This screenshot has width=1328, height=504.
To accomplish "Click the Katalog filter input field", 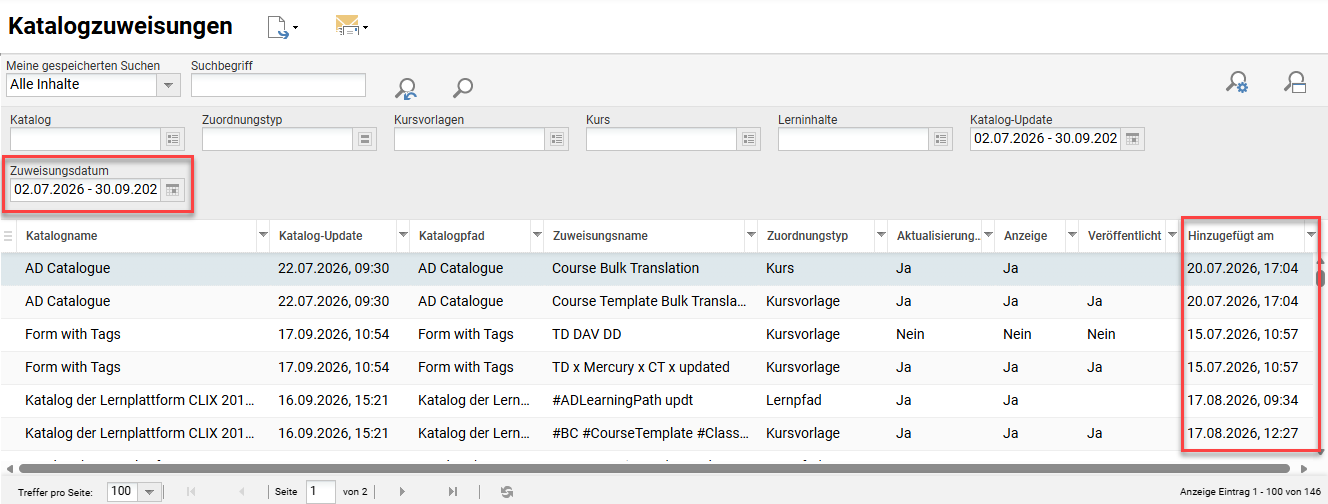I will coord(86,139).
